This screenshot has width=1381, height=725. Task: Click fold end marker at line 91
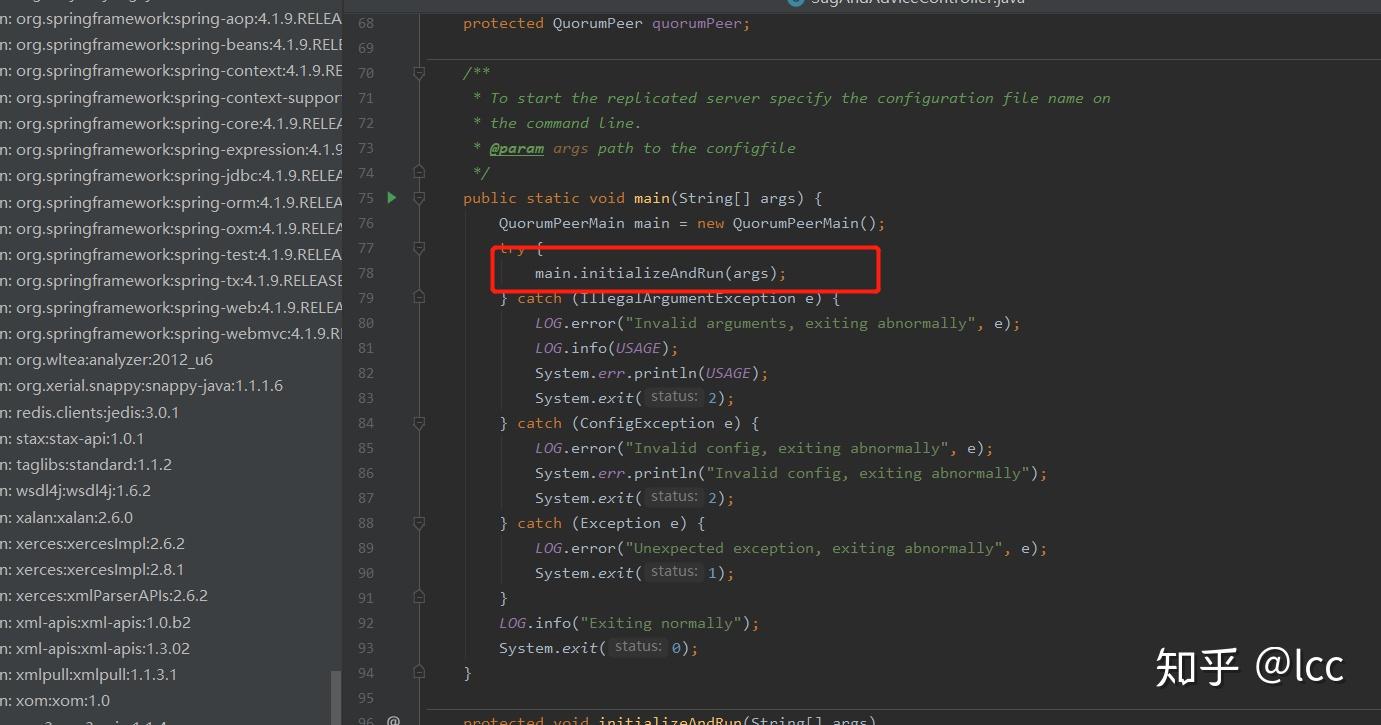pos(419,597)
